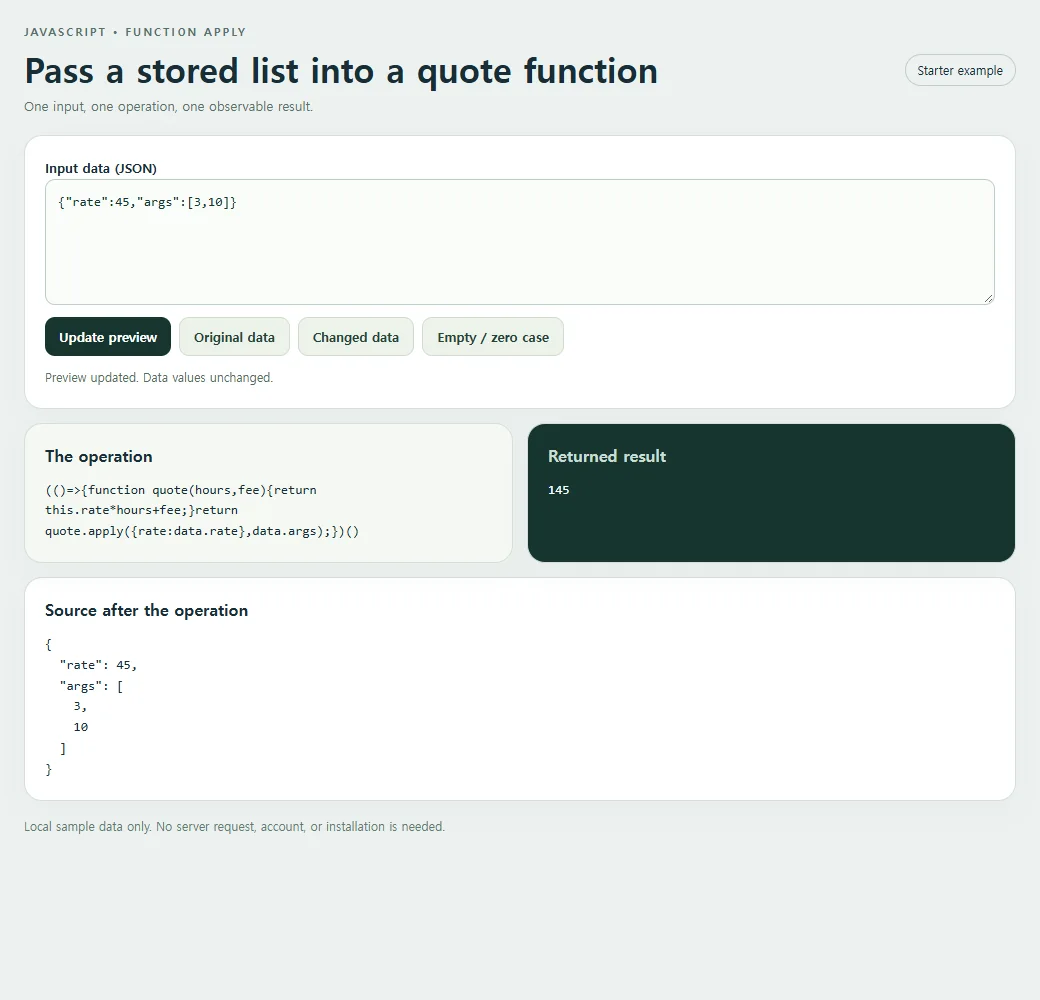
Task: Click the '10' value in source output
Action: point(81,727)
